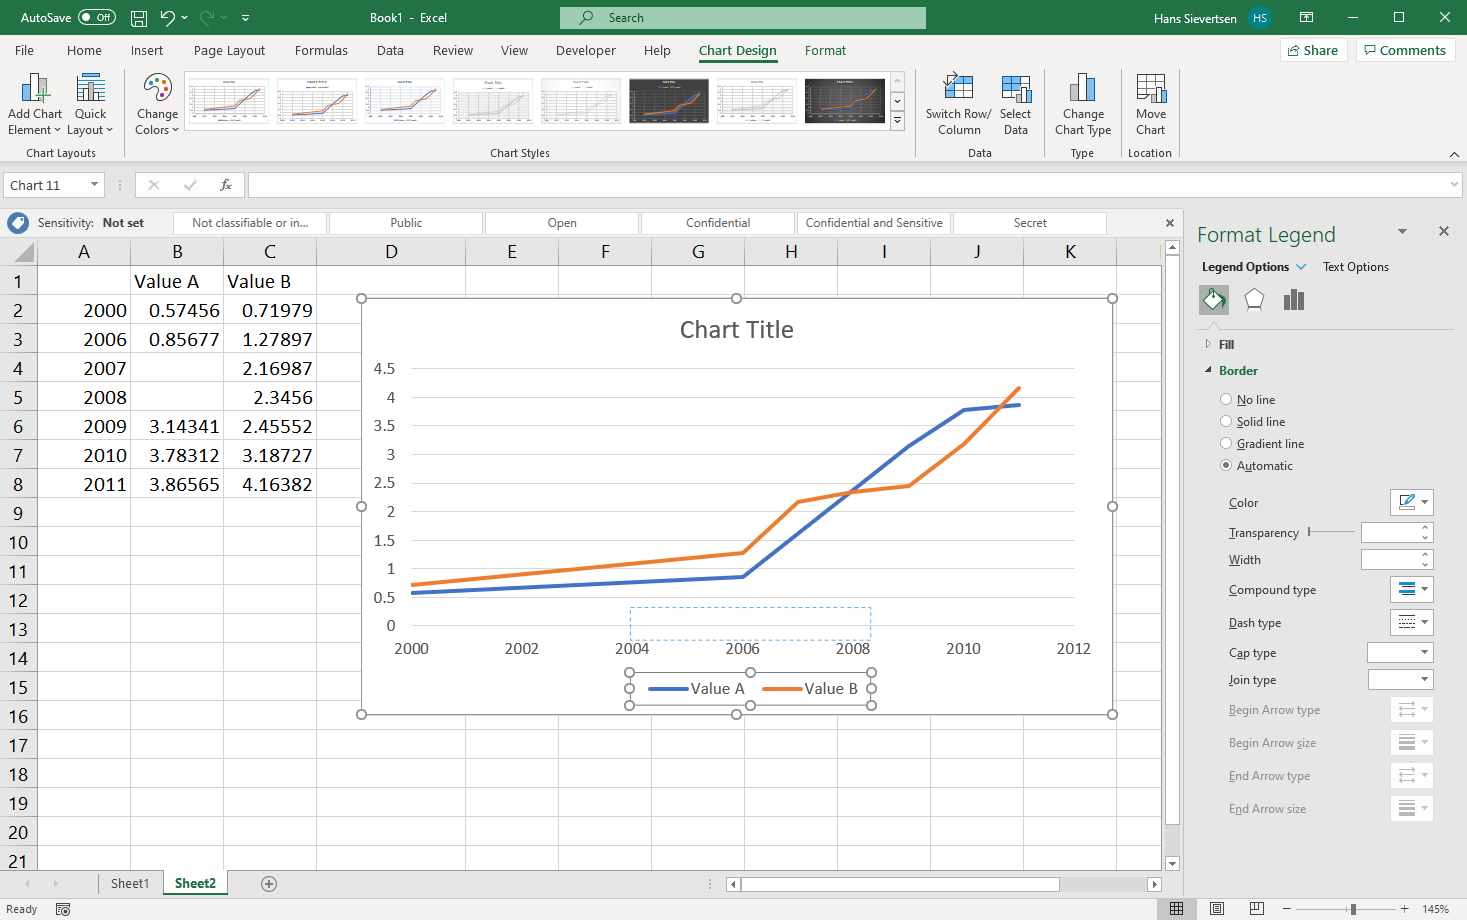
Task: Click the Search box
Action: [x=743, y=18]
